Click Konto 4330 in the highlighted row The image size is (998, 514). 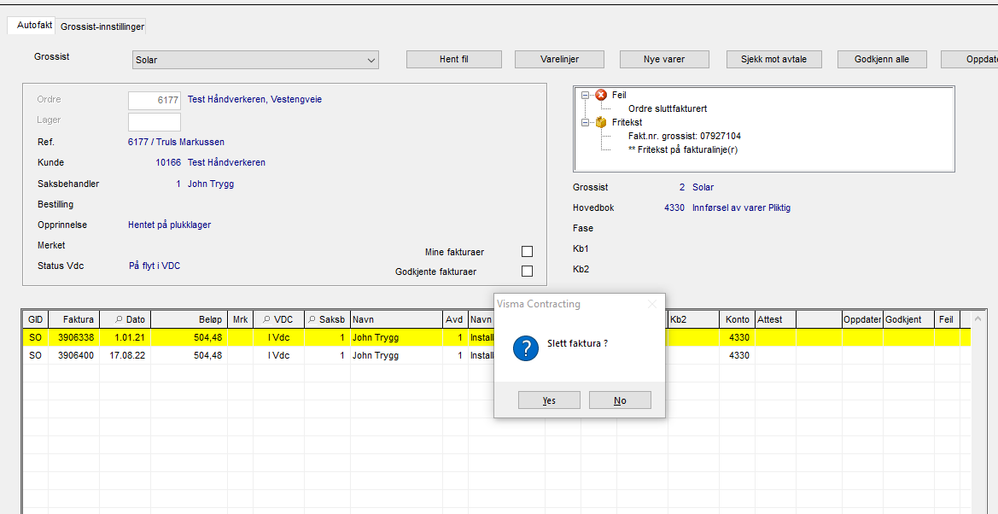tap(737, 338)
